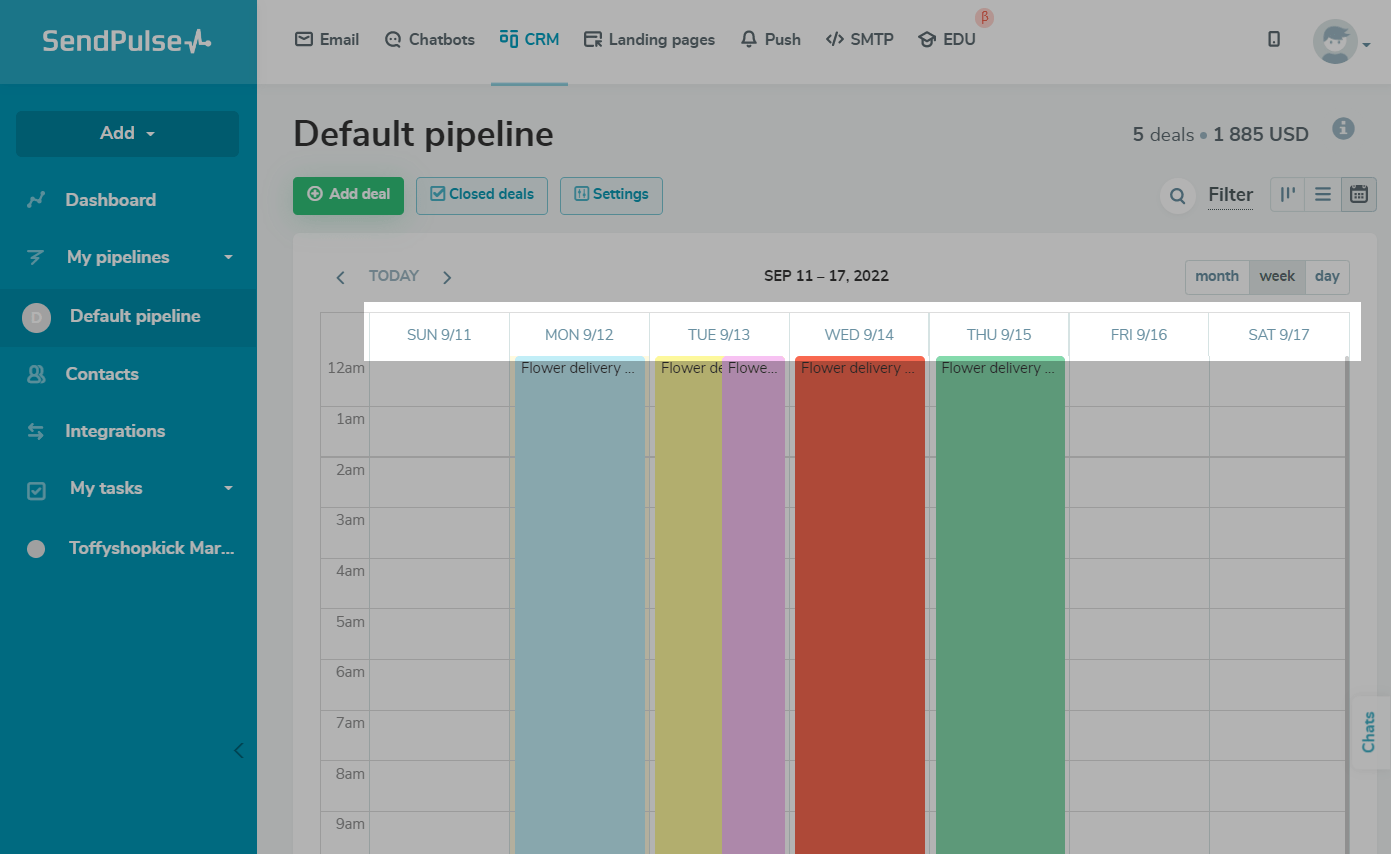Switch calendar to month view
Image resolution: width=1391 pixels, height=854 pixels.
pyautogui.click(x=1217, y=277)
